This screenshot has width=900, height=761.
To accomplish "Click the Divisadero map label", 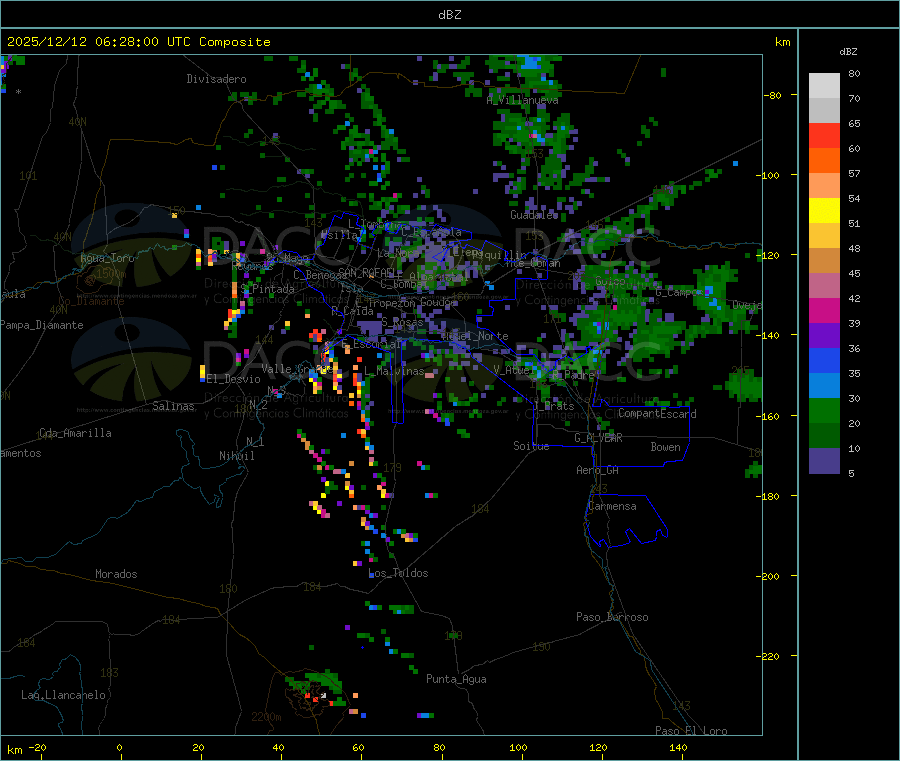I will pos(216,79).
